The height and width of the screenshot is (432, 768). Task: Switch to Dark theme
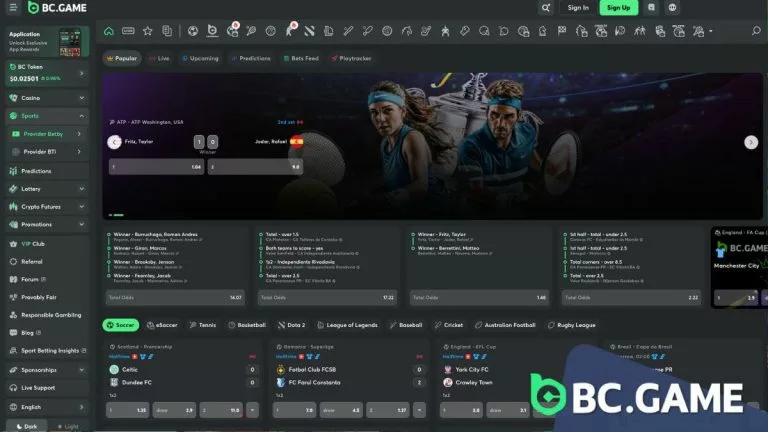(26, 427)
